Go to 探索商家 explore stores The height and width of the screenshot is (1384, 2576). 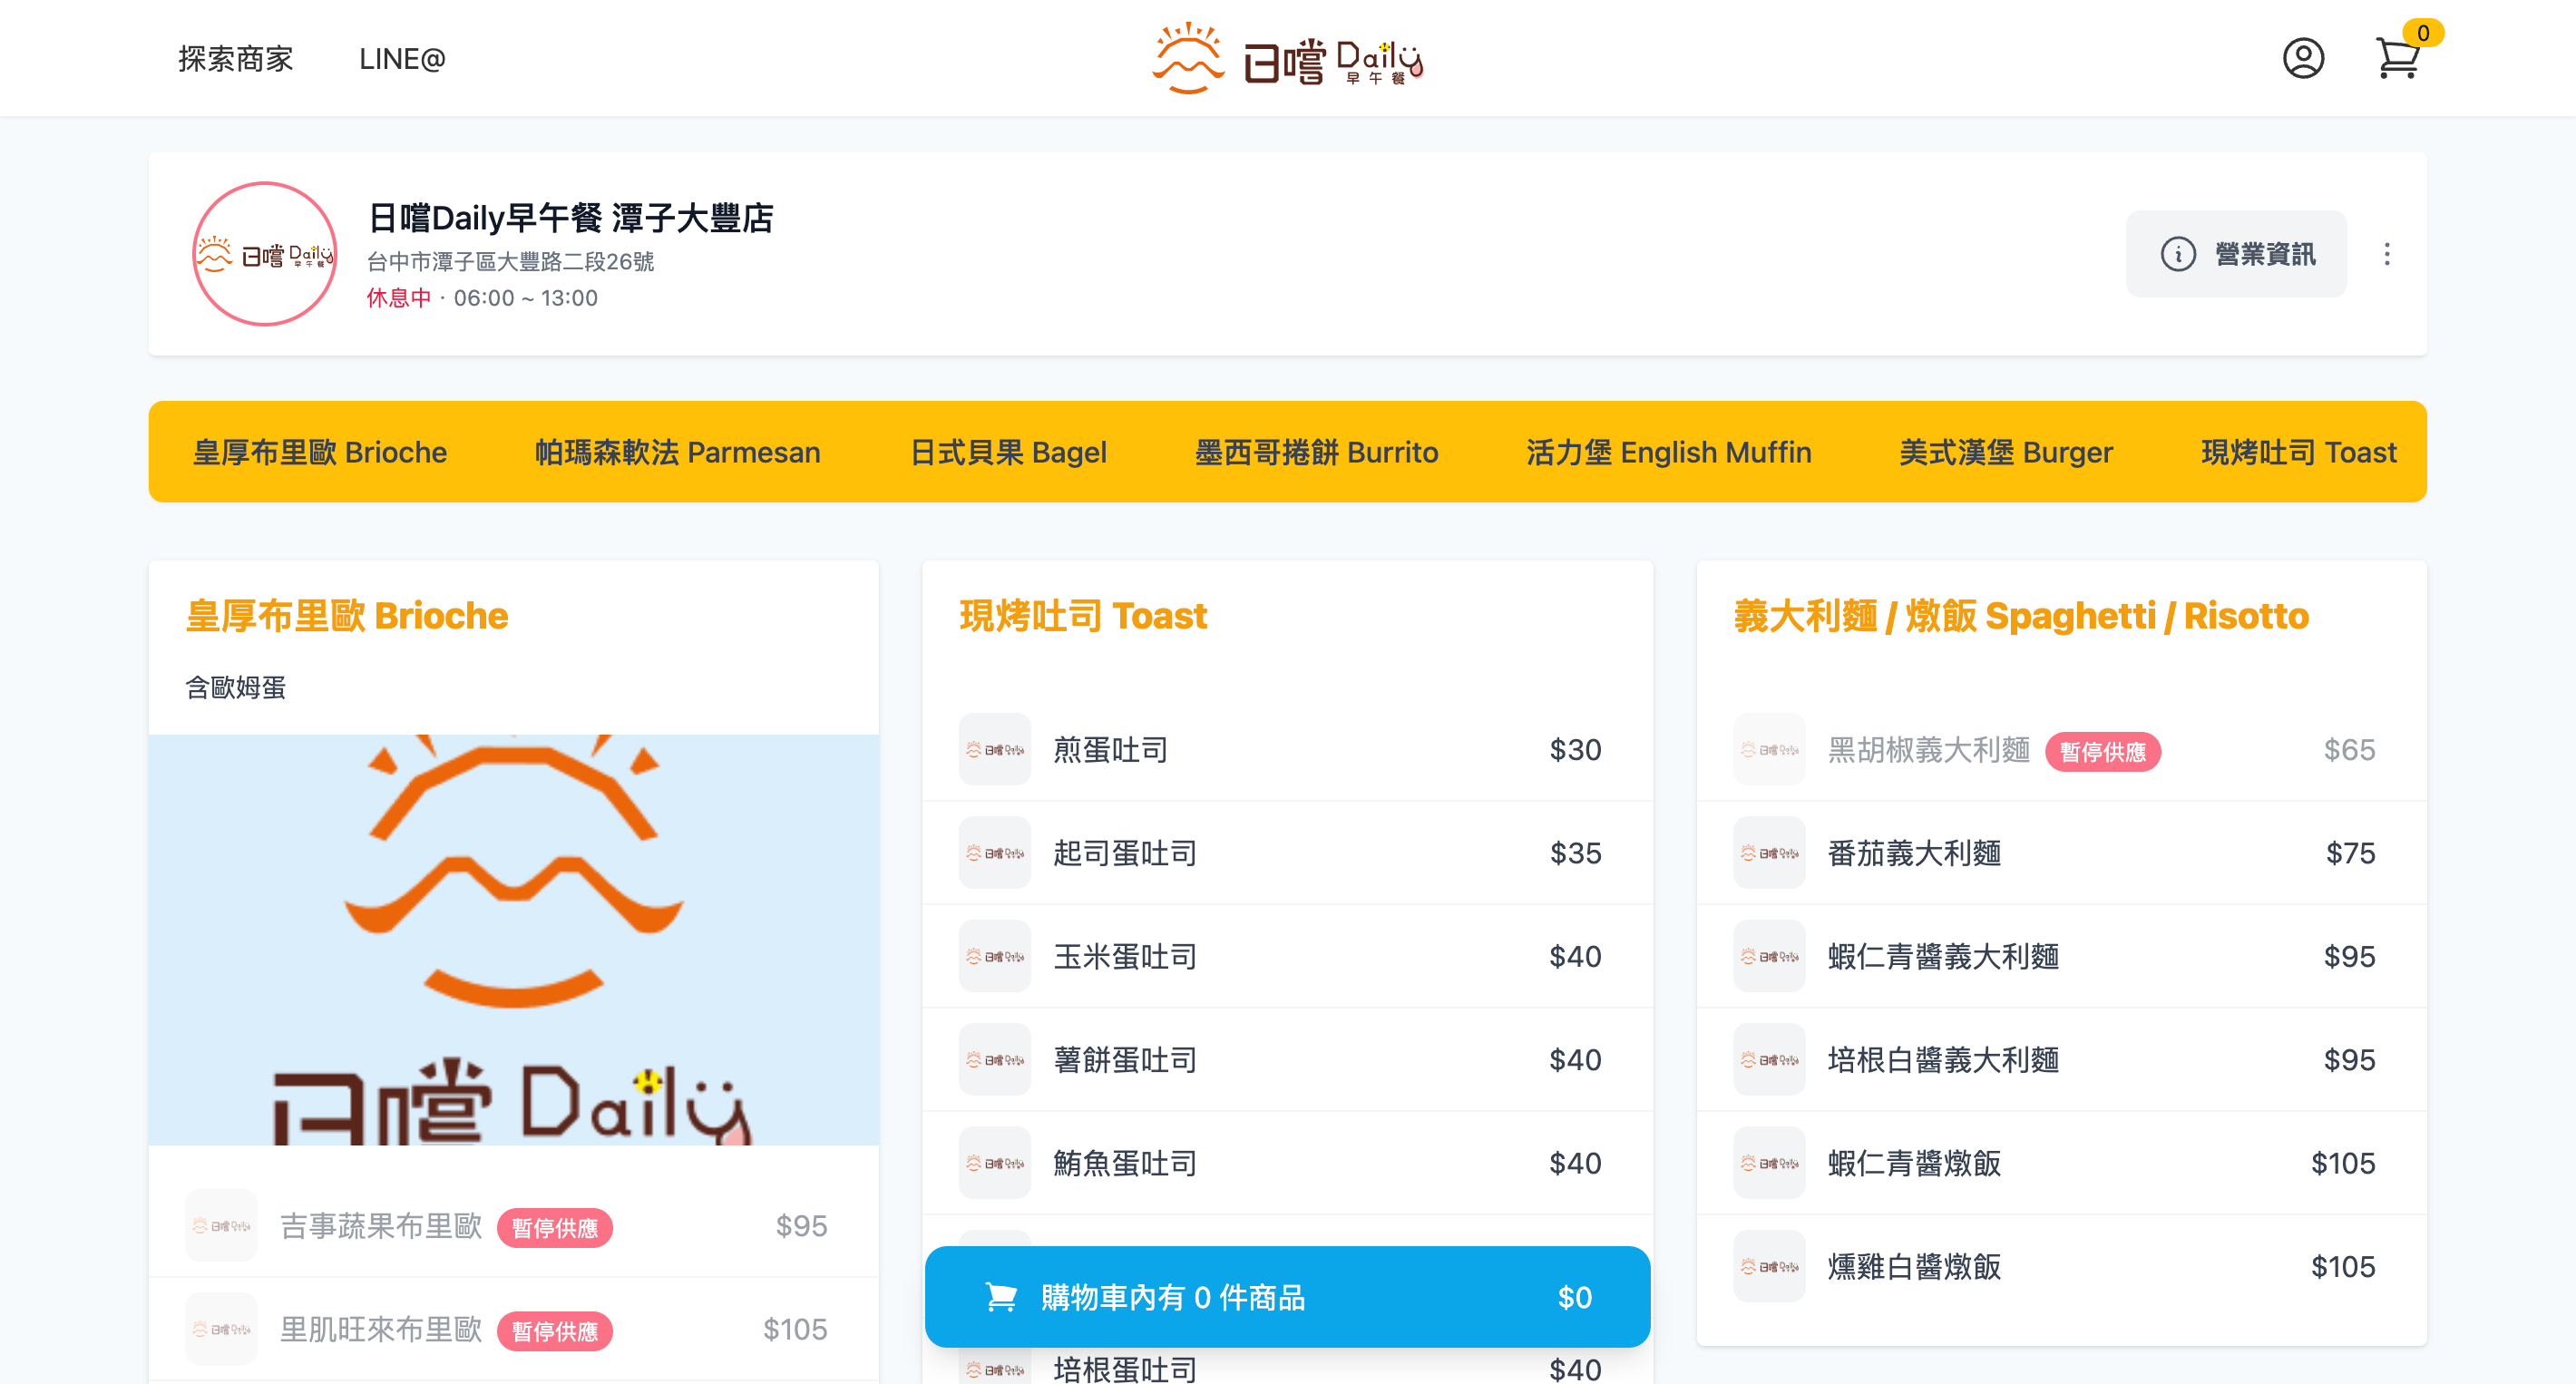tap(235, 59)
